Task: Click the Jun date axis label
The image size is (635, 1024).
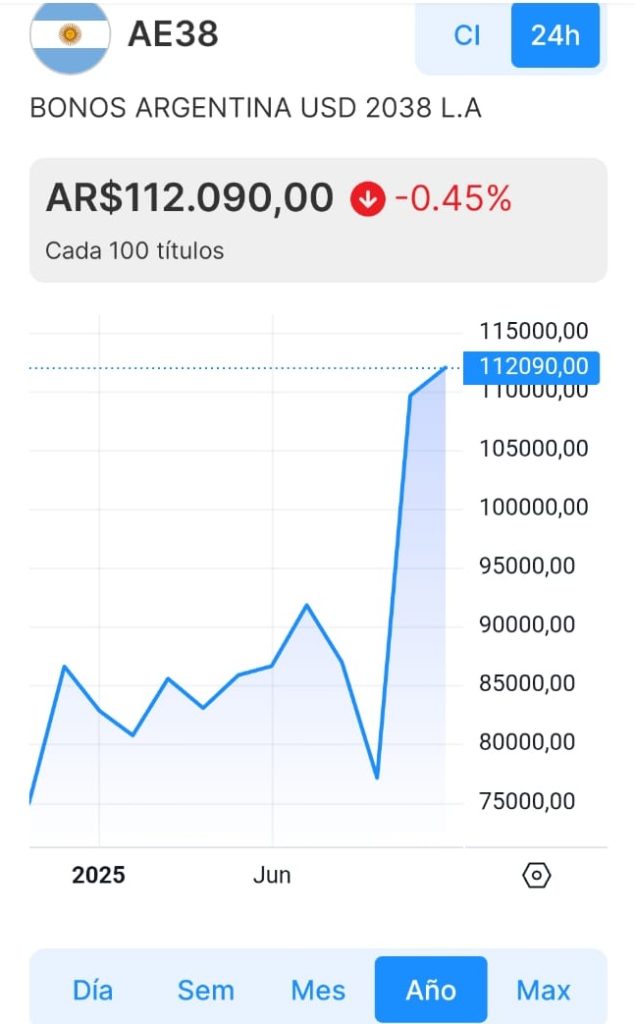Action: coord(272,876)
